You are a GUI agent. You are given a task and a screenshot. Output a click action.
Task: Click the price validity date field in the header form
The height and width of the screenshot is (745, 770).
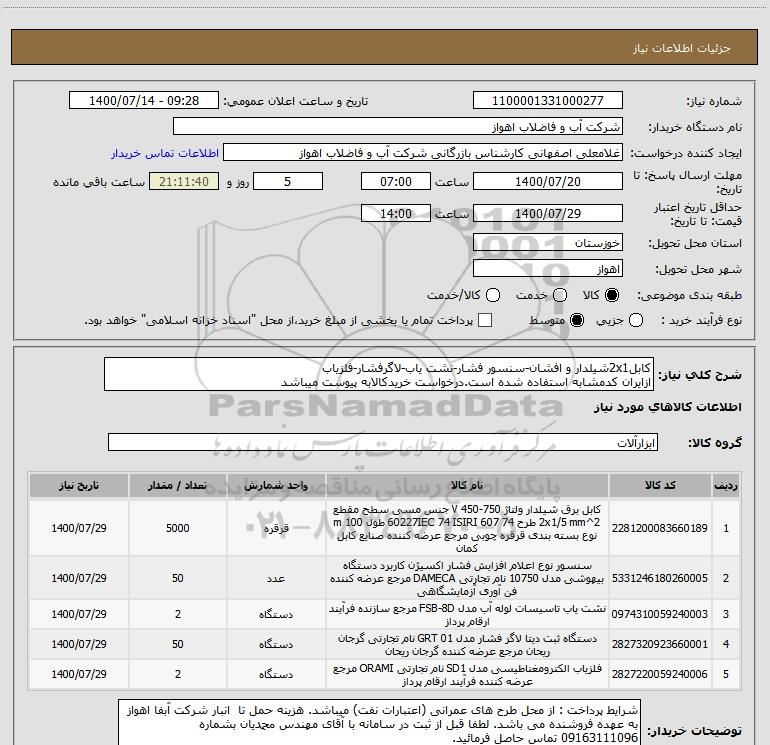548,214
